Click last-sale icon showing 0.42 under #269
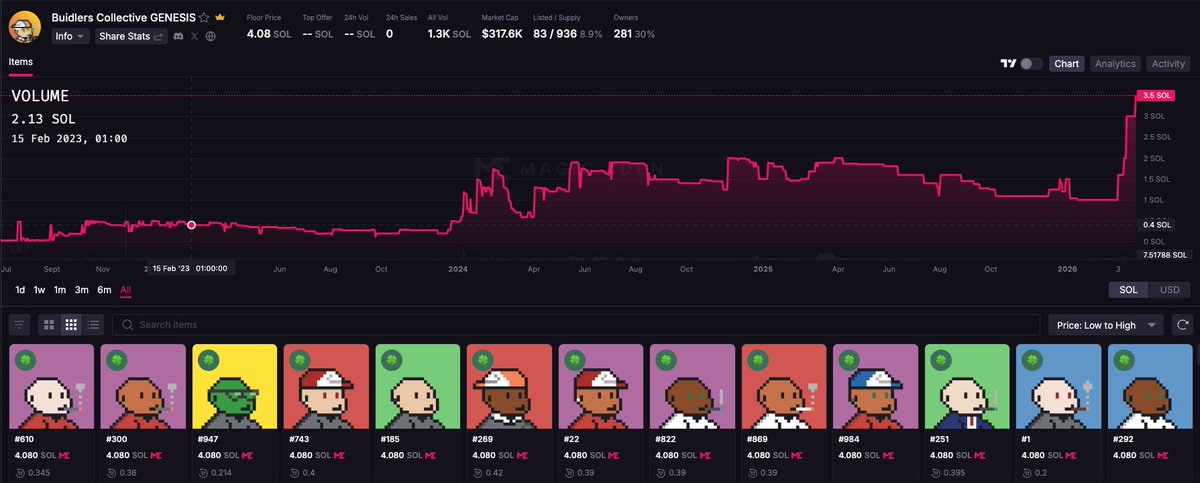 [478, 471]
